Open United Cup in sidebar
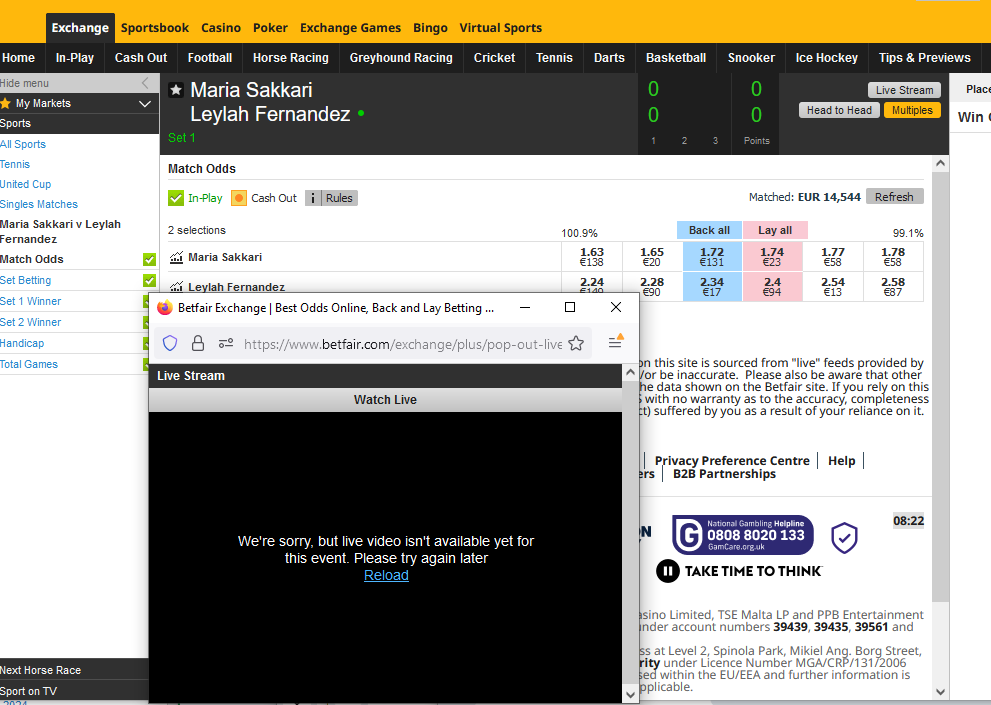The width and height of the screenshot is (991, 705). click(x=25, y=184)
